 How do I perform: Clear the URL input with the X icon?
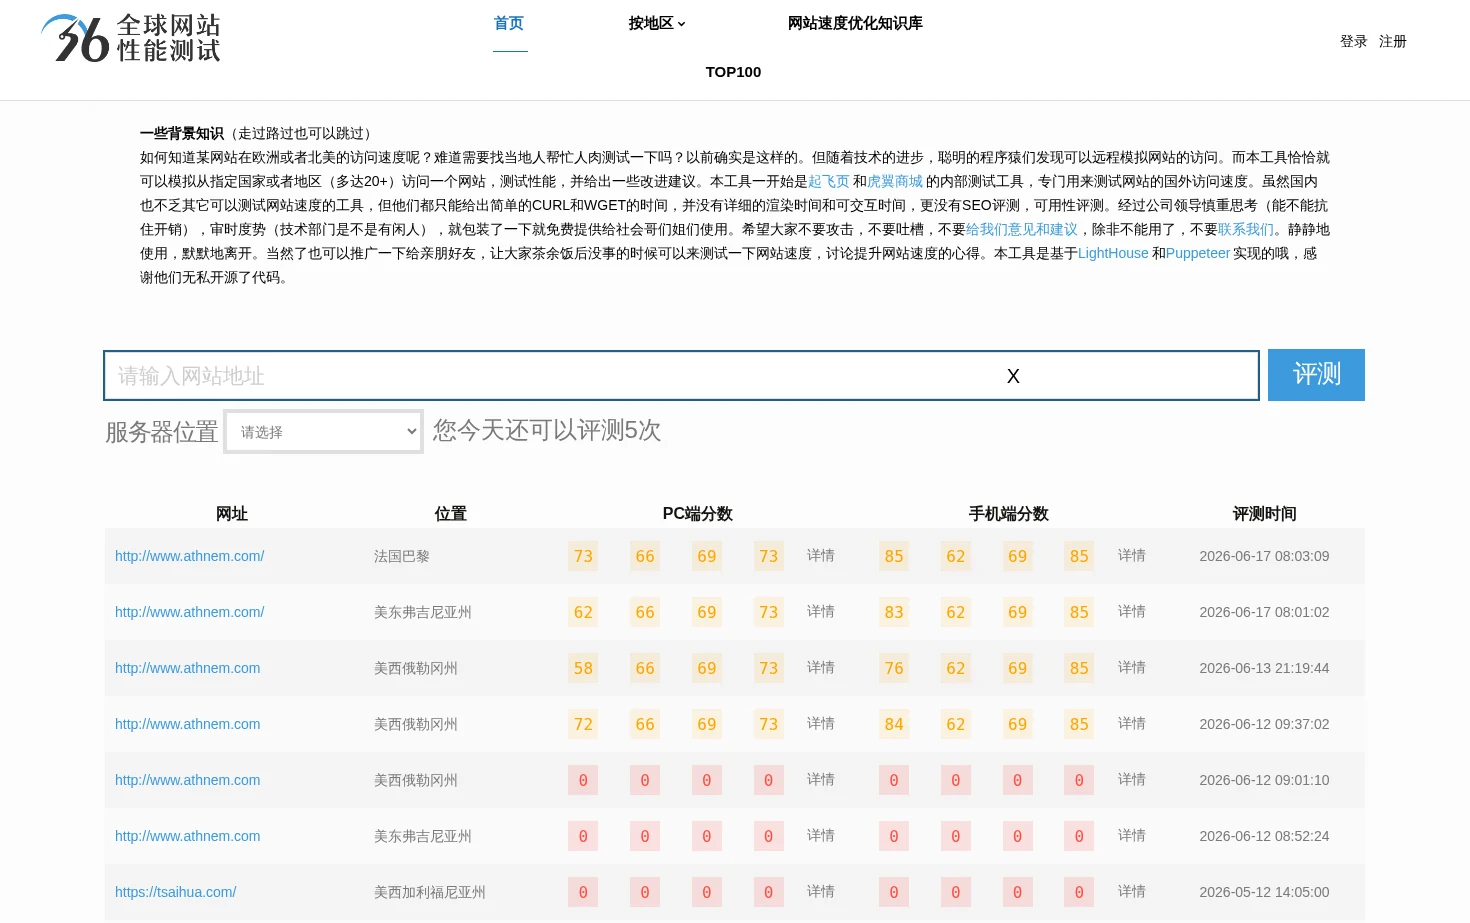tap(1013, 376)
